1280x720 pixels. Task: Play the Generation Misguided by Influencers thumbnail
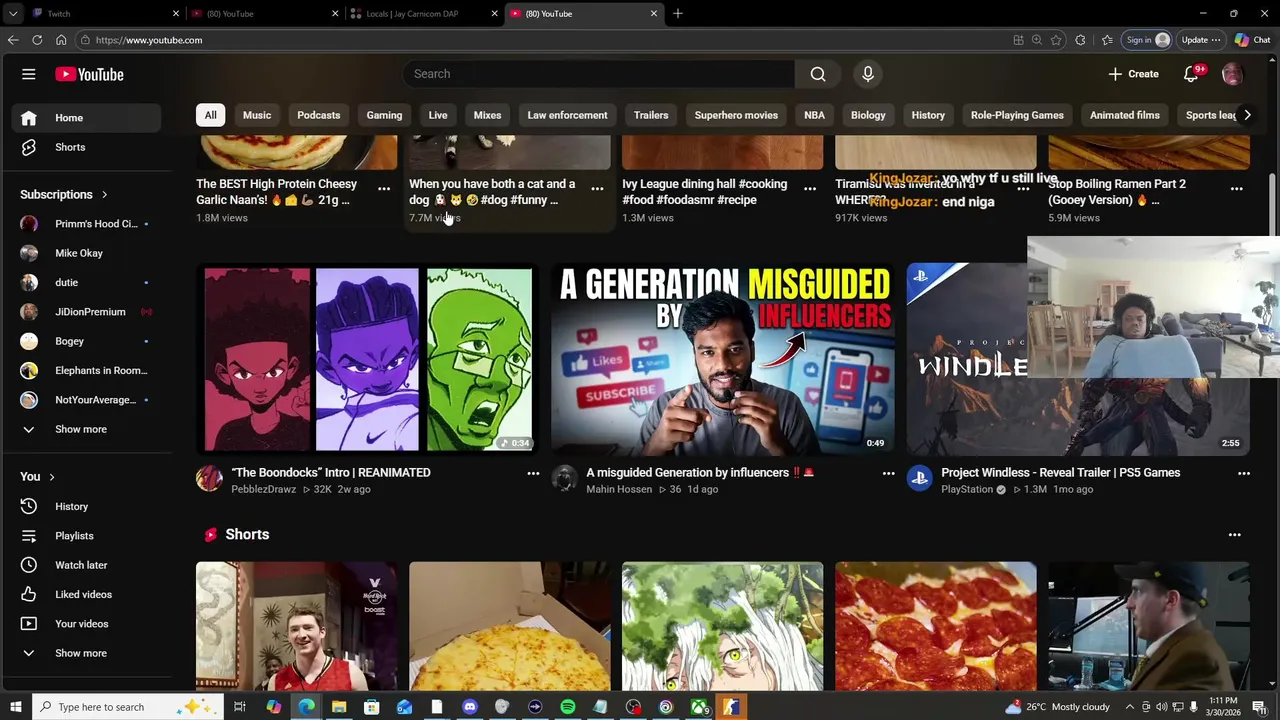coord(722,359)
